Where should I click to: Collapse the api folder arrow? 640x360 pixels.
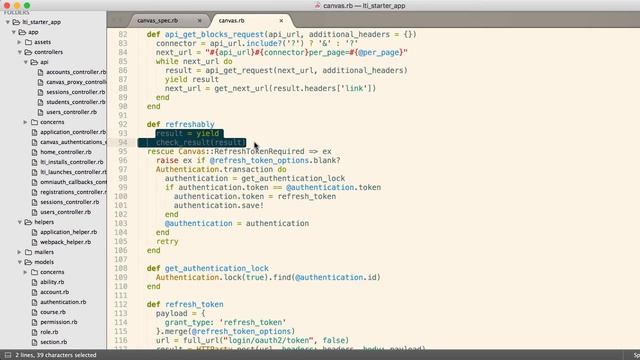26,62
